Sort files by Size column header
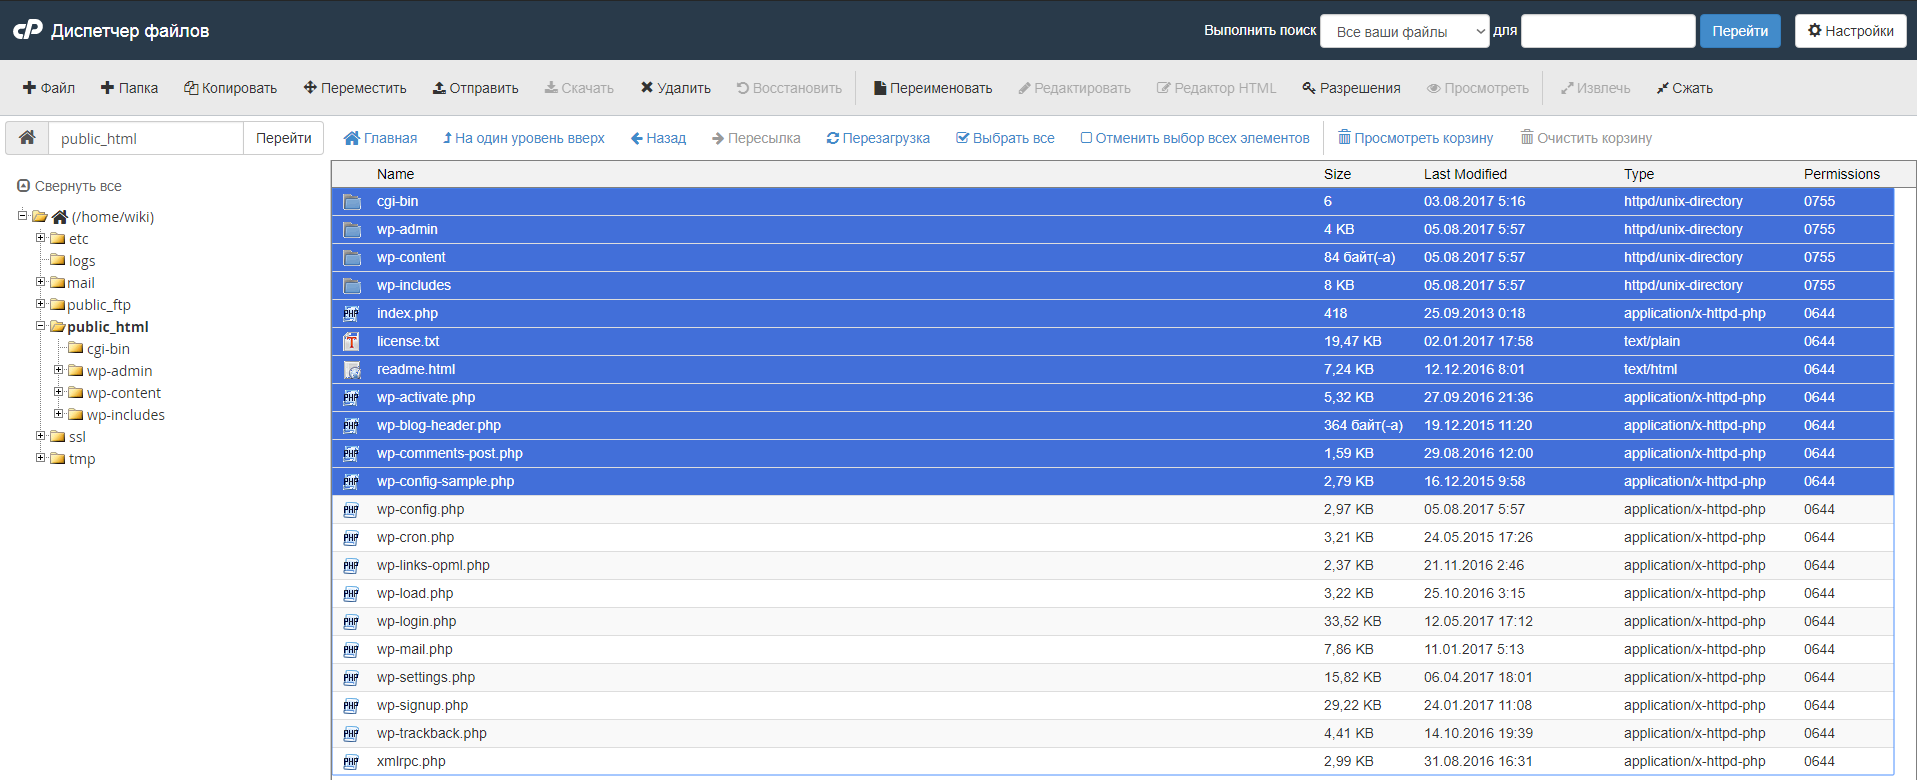The image size is (1917, 780). [1337, 174]
